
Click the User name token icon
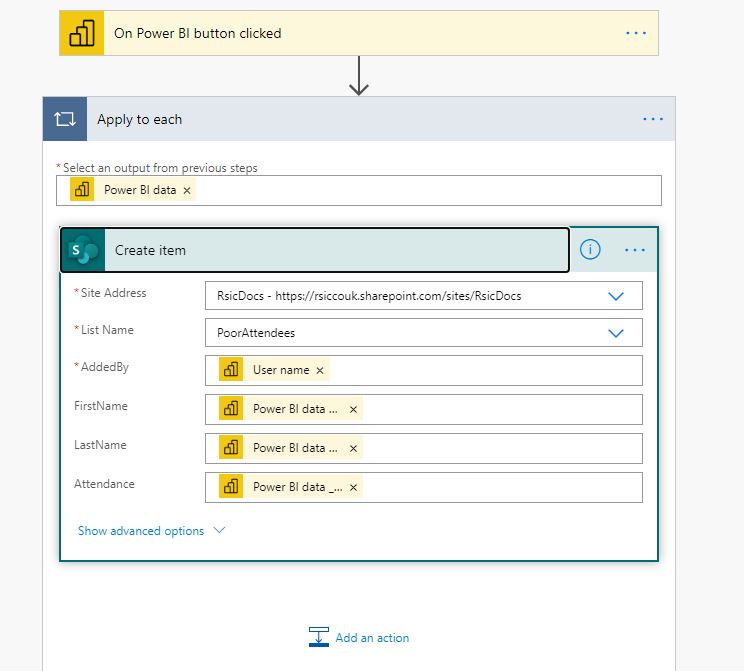tap(231, 370)
